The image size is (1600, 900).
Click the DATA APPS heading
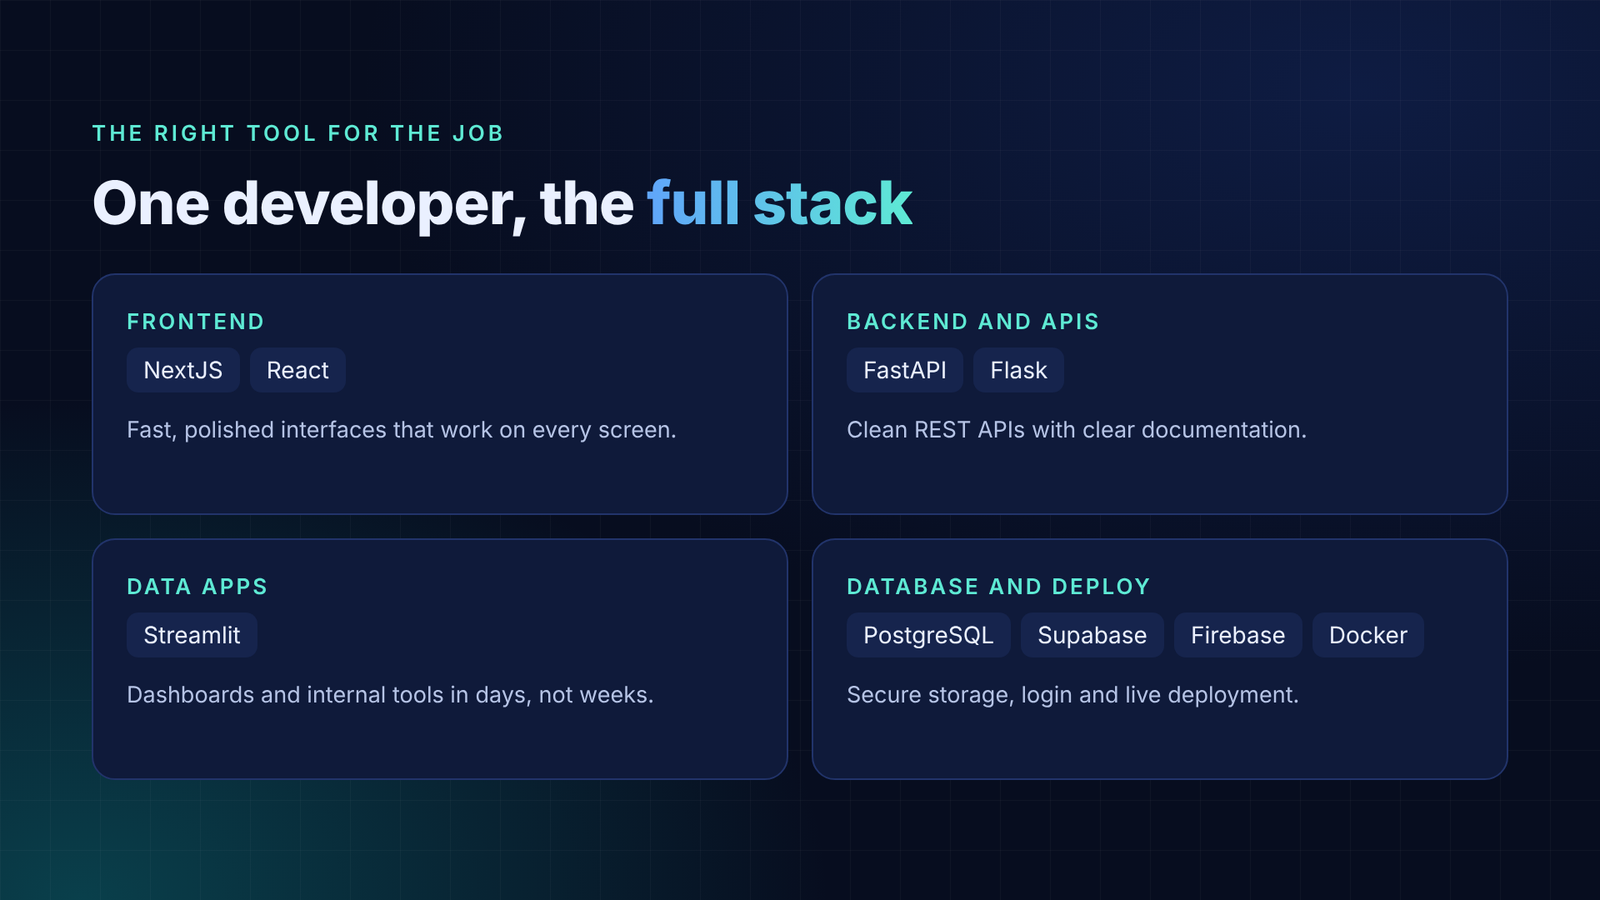197,587
